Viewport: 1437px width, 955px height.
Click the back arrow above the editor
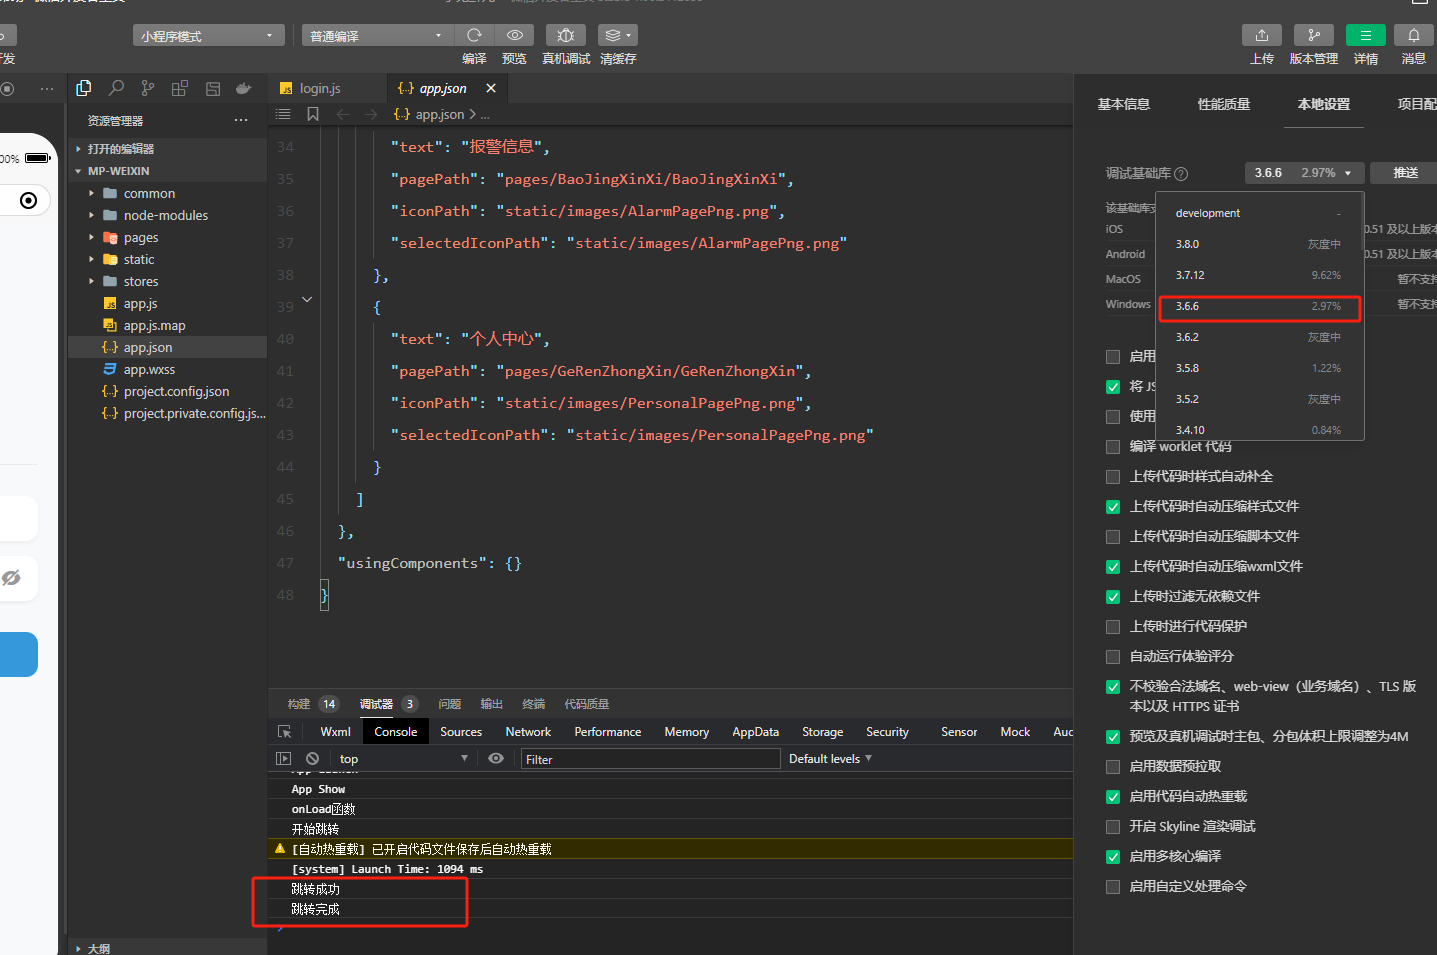pyautogui.click(x=343, y=114)
